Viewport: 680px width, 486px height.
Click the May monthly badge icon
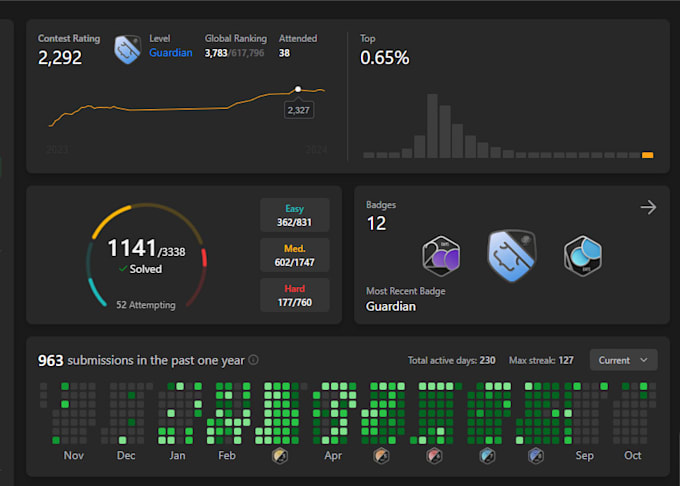pos(381,456)
